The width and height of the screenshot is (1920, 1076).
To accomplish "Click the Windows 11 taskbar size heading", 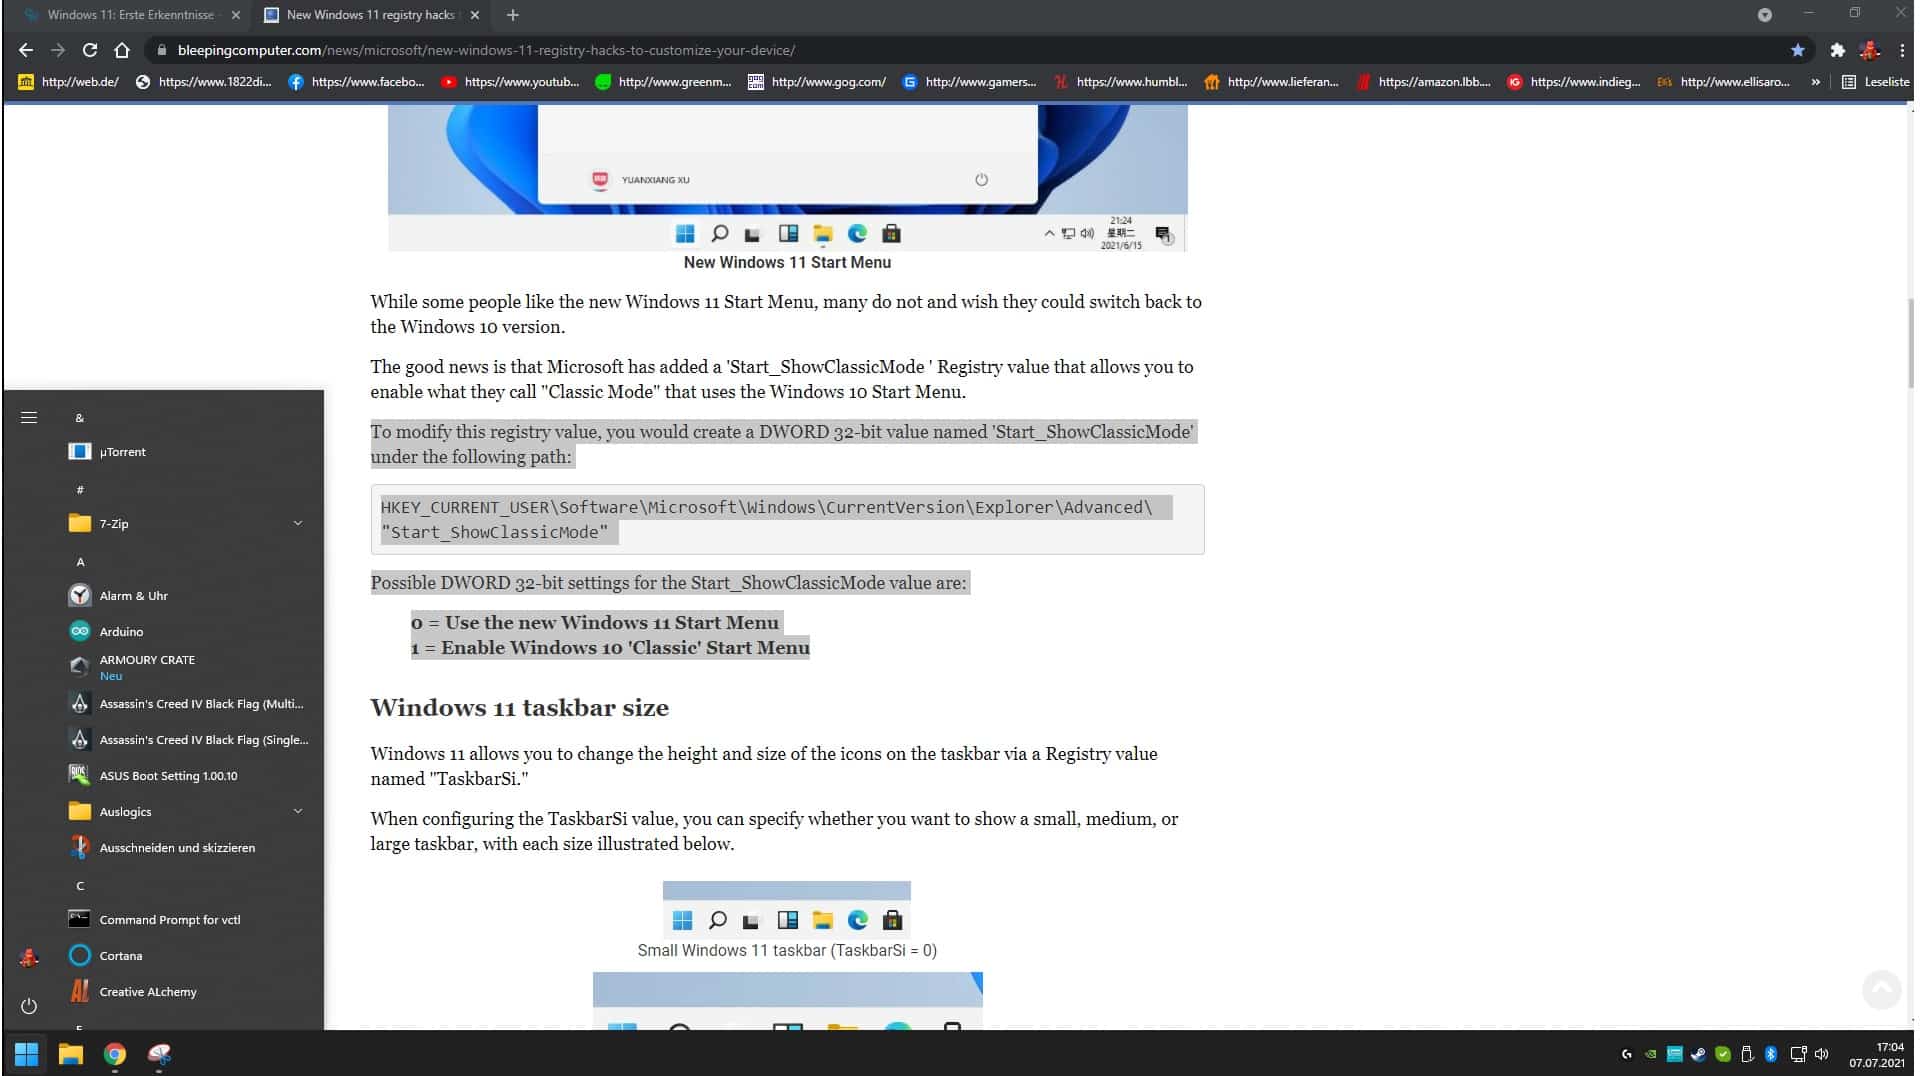I will (519, 708).
